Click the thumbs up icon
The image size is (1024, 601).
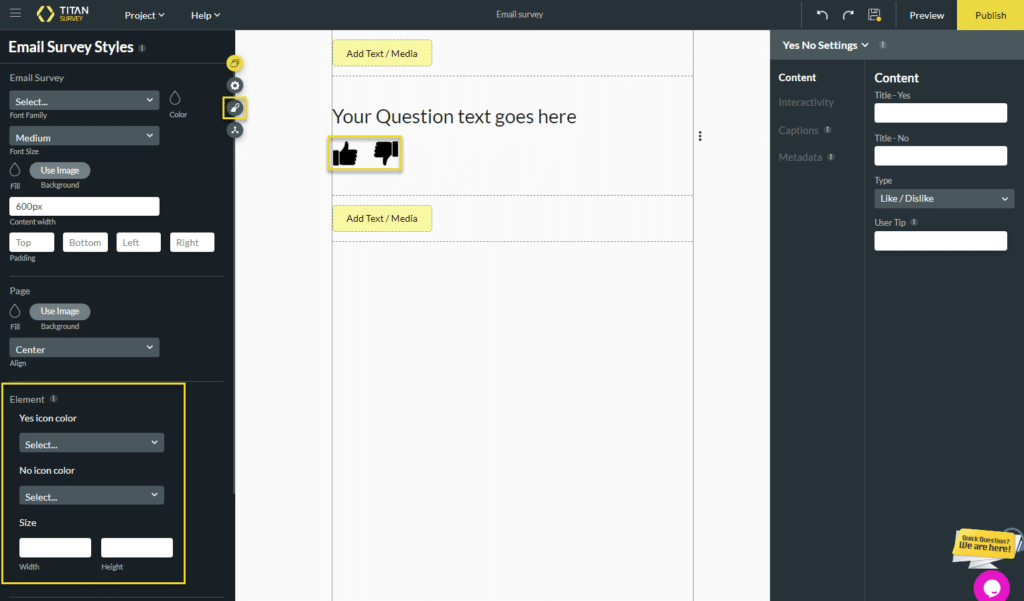click(345, 154)
